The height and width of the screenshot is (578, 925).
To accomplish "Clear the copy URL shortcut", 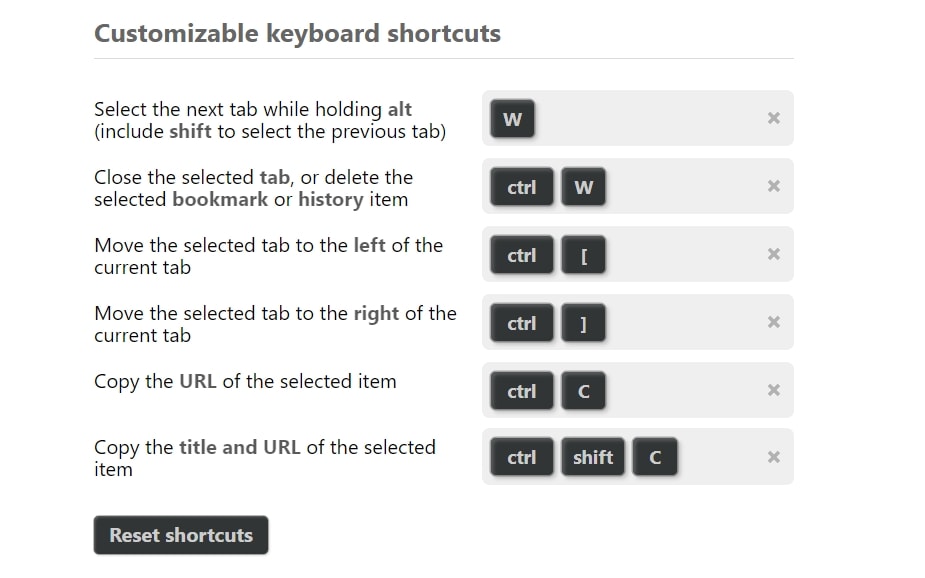I will tap(773, 390).
